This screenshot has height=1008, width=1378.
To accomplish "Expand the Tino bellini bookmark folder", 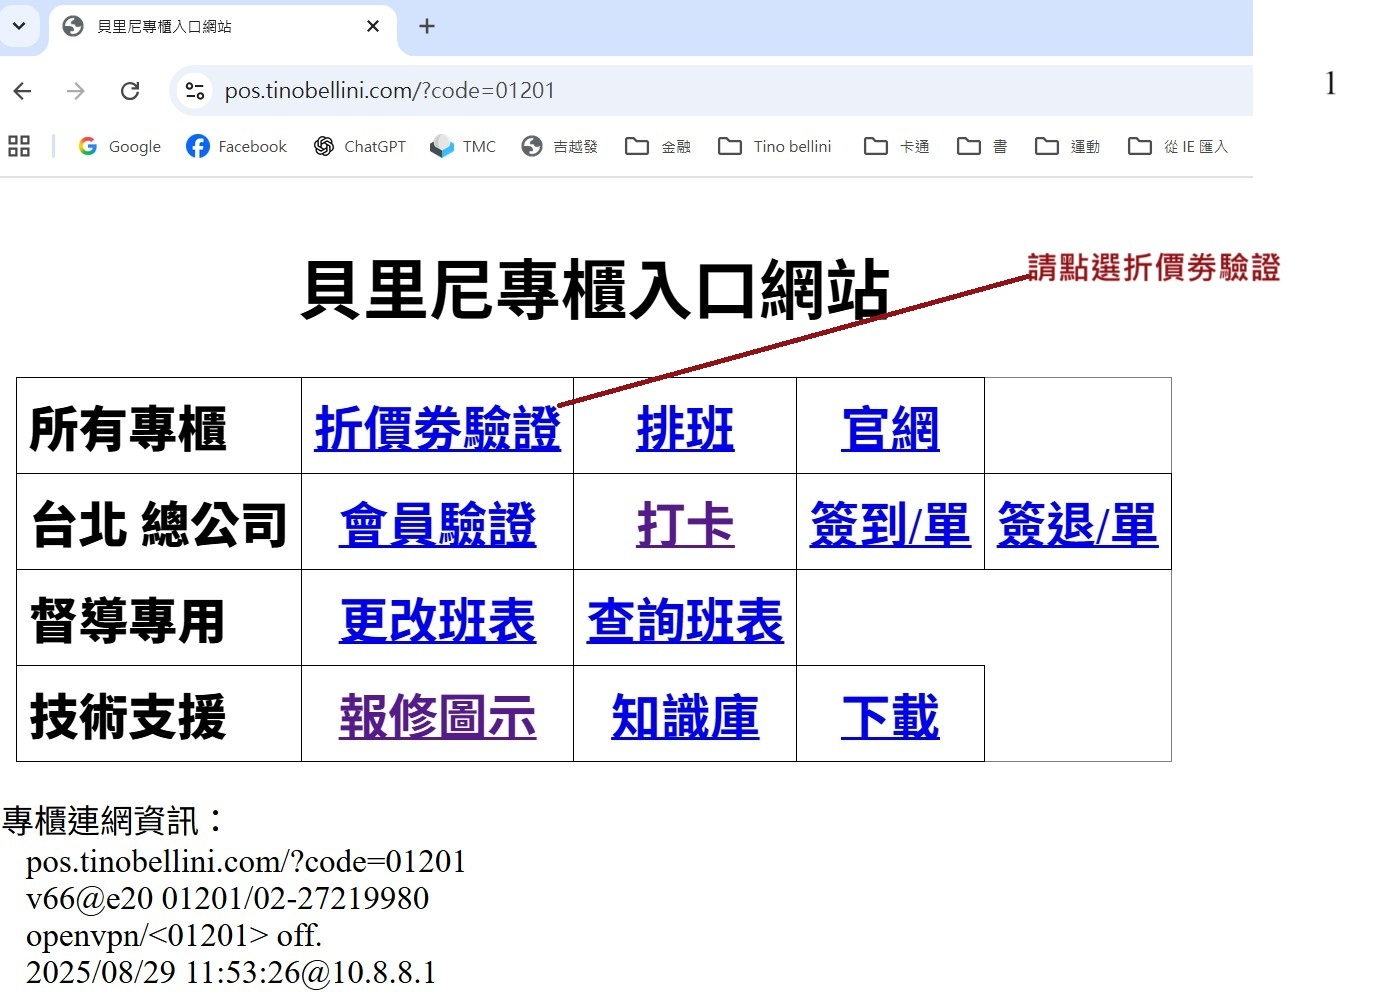I will [775, 146].
